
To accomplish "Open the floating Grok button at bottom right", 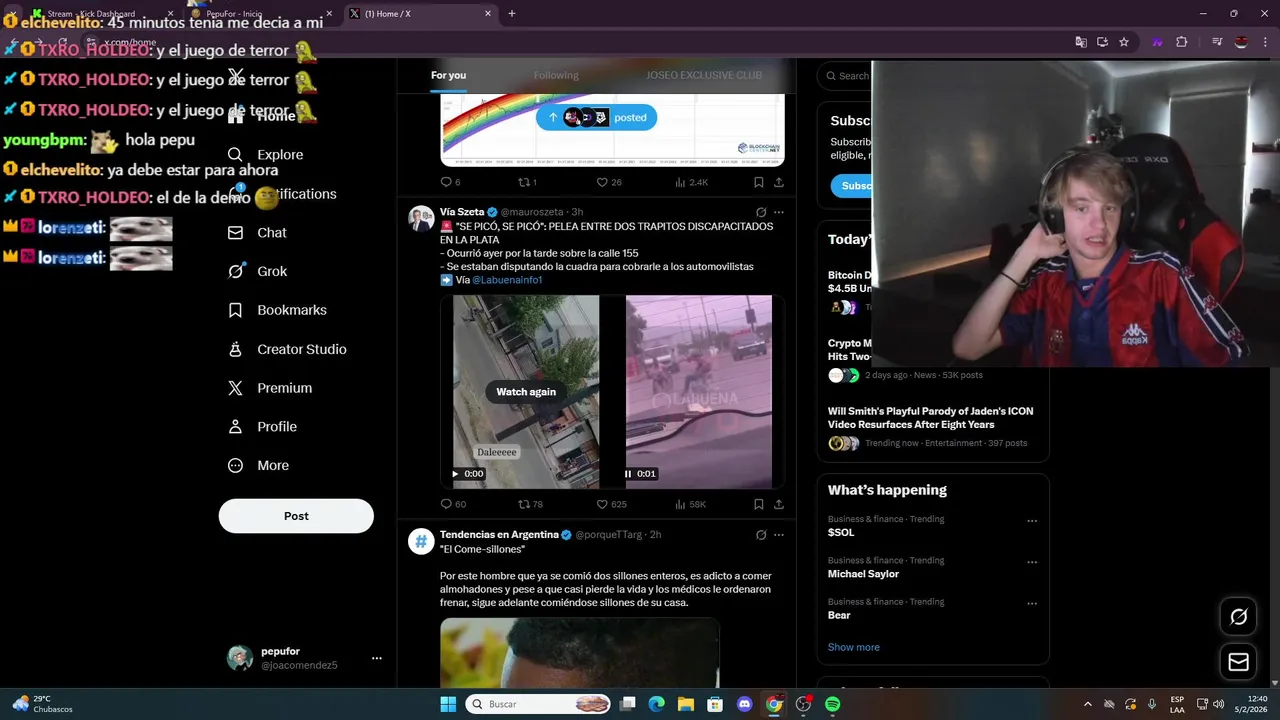I will pos(1238,617).
